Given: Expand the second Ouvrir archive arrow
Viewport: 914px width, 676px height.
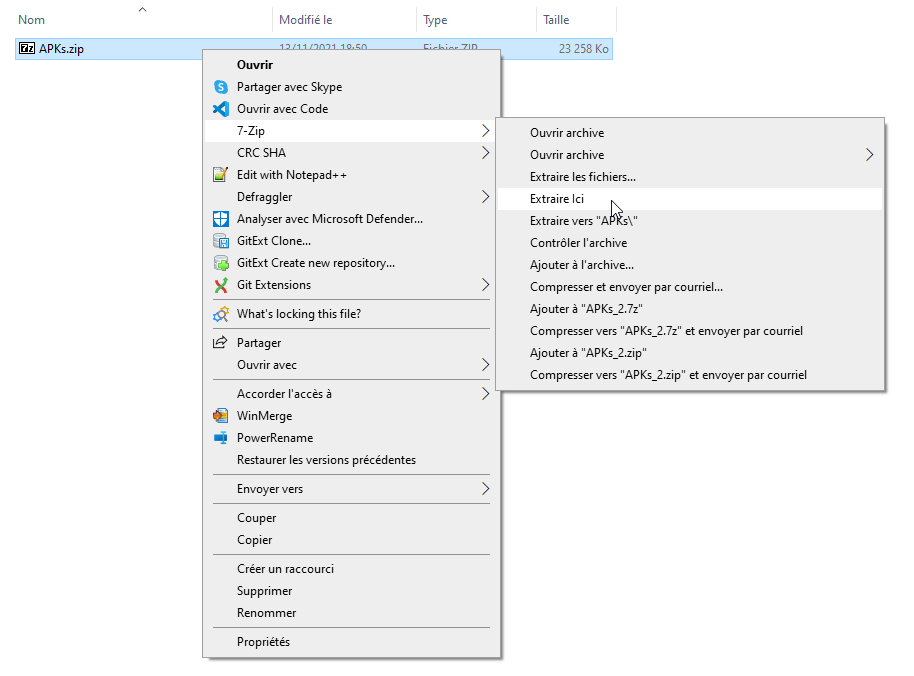Looking at the screenshot, I should [x=869, y=155].
